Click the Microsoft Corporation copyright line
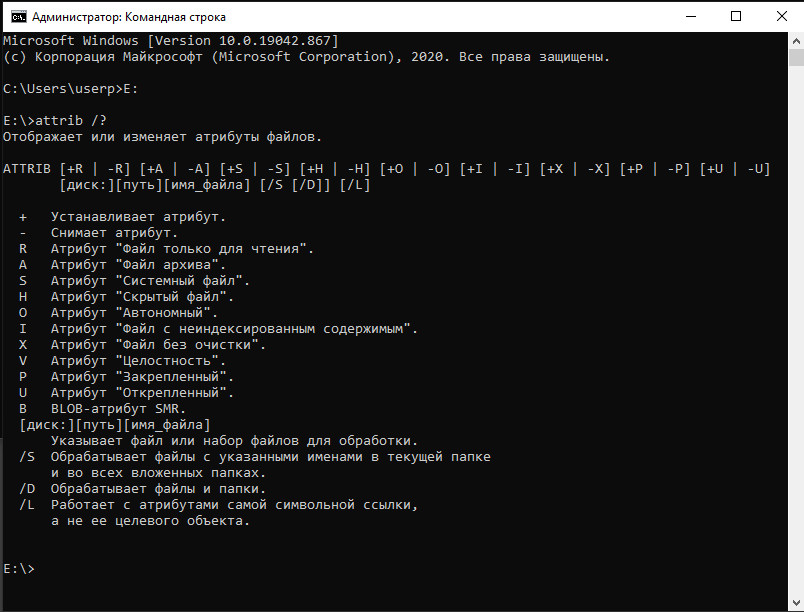 (x=306, y=57)
